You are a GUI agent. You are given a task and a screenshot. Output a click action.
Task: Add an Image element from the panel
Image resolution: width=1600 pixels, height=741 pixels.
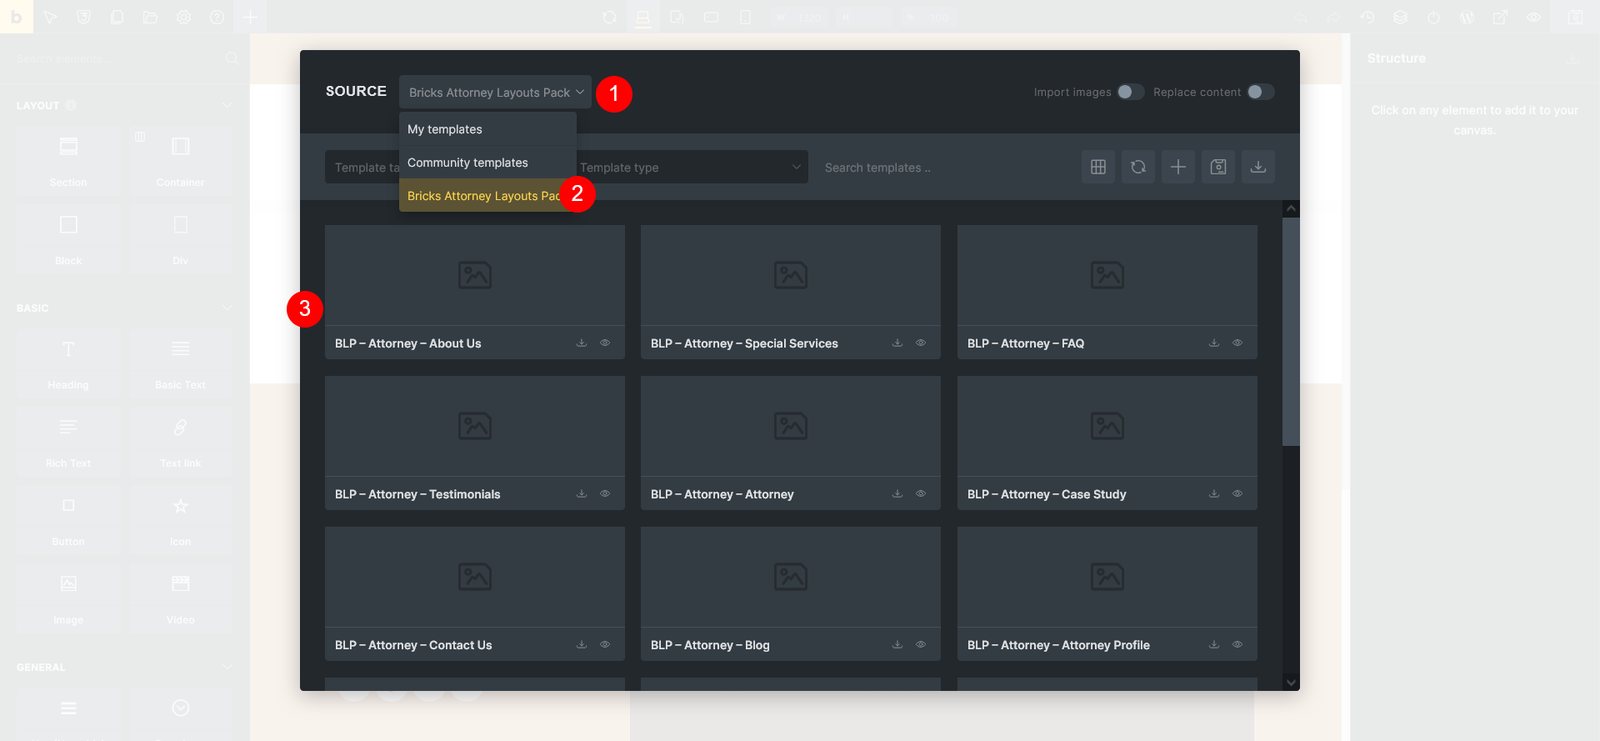[x=68, y=598]
